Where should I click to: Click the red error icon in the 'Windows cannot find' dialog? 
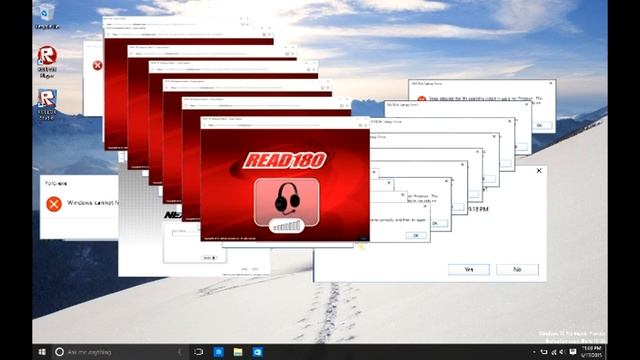pos(54,204)
